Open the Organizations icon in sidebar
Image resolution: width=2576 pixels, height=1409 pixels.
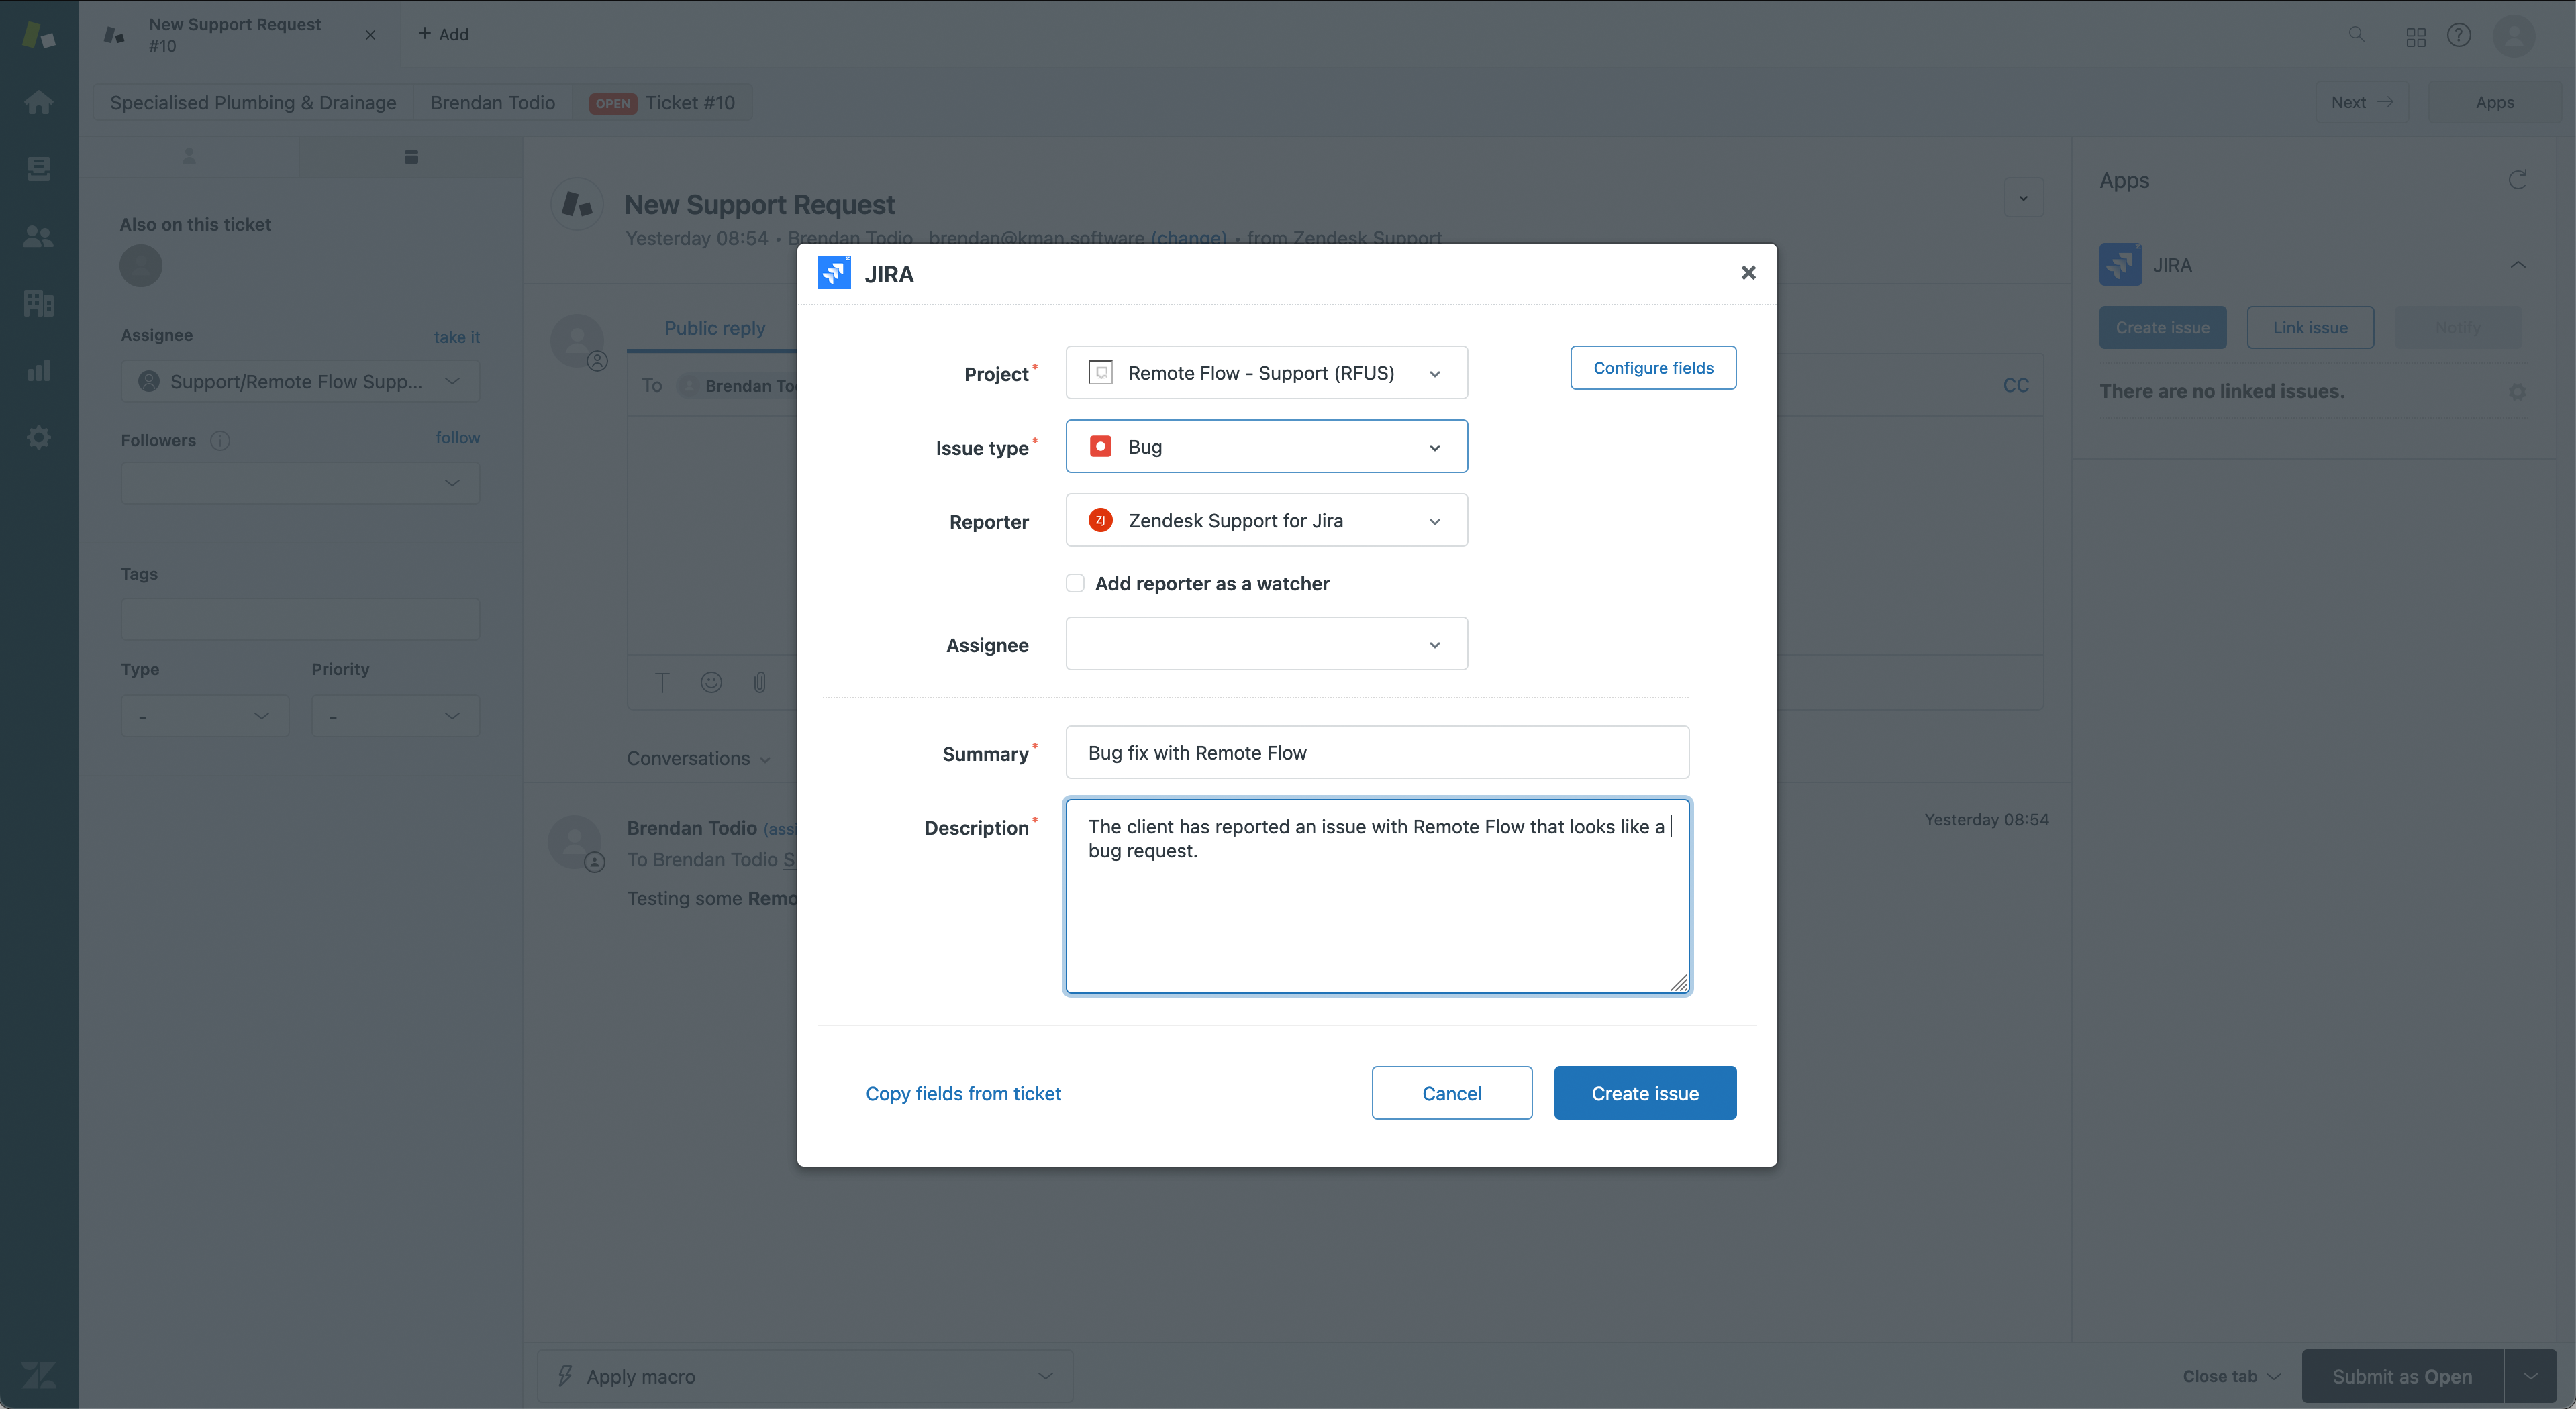(x=38, y=303)
